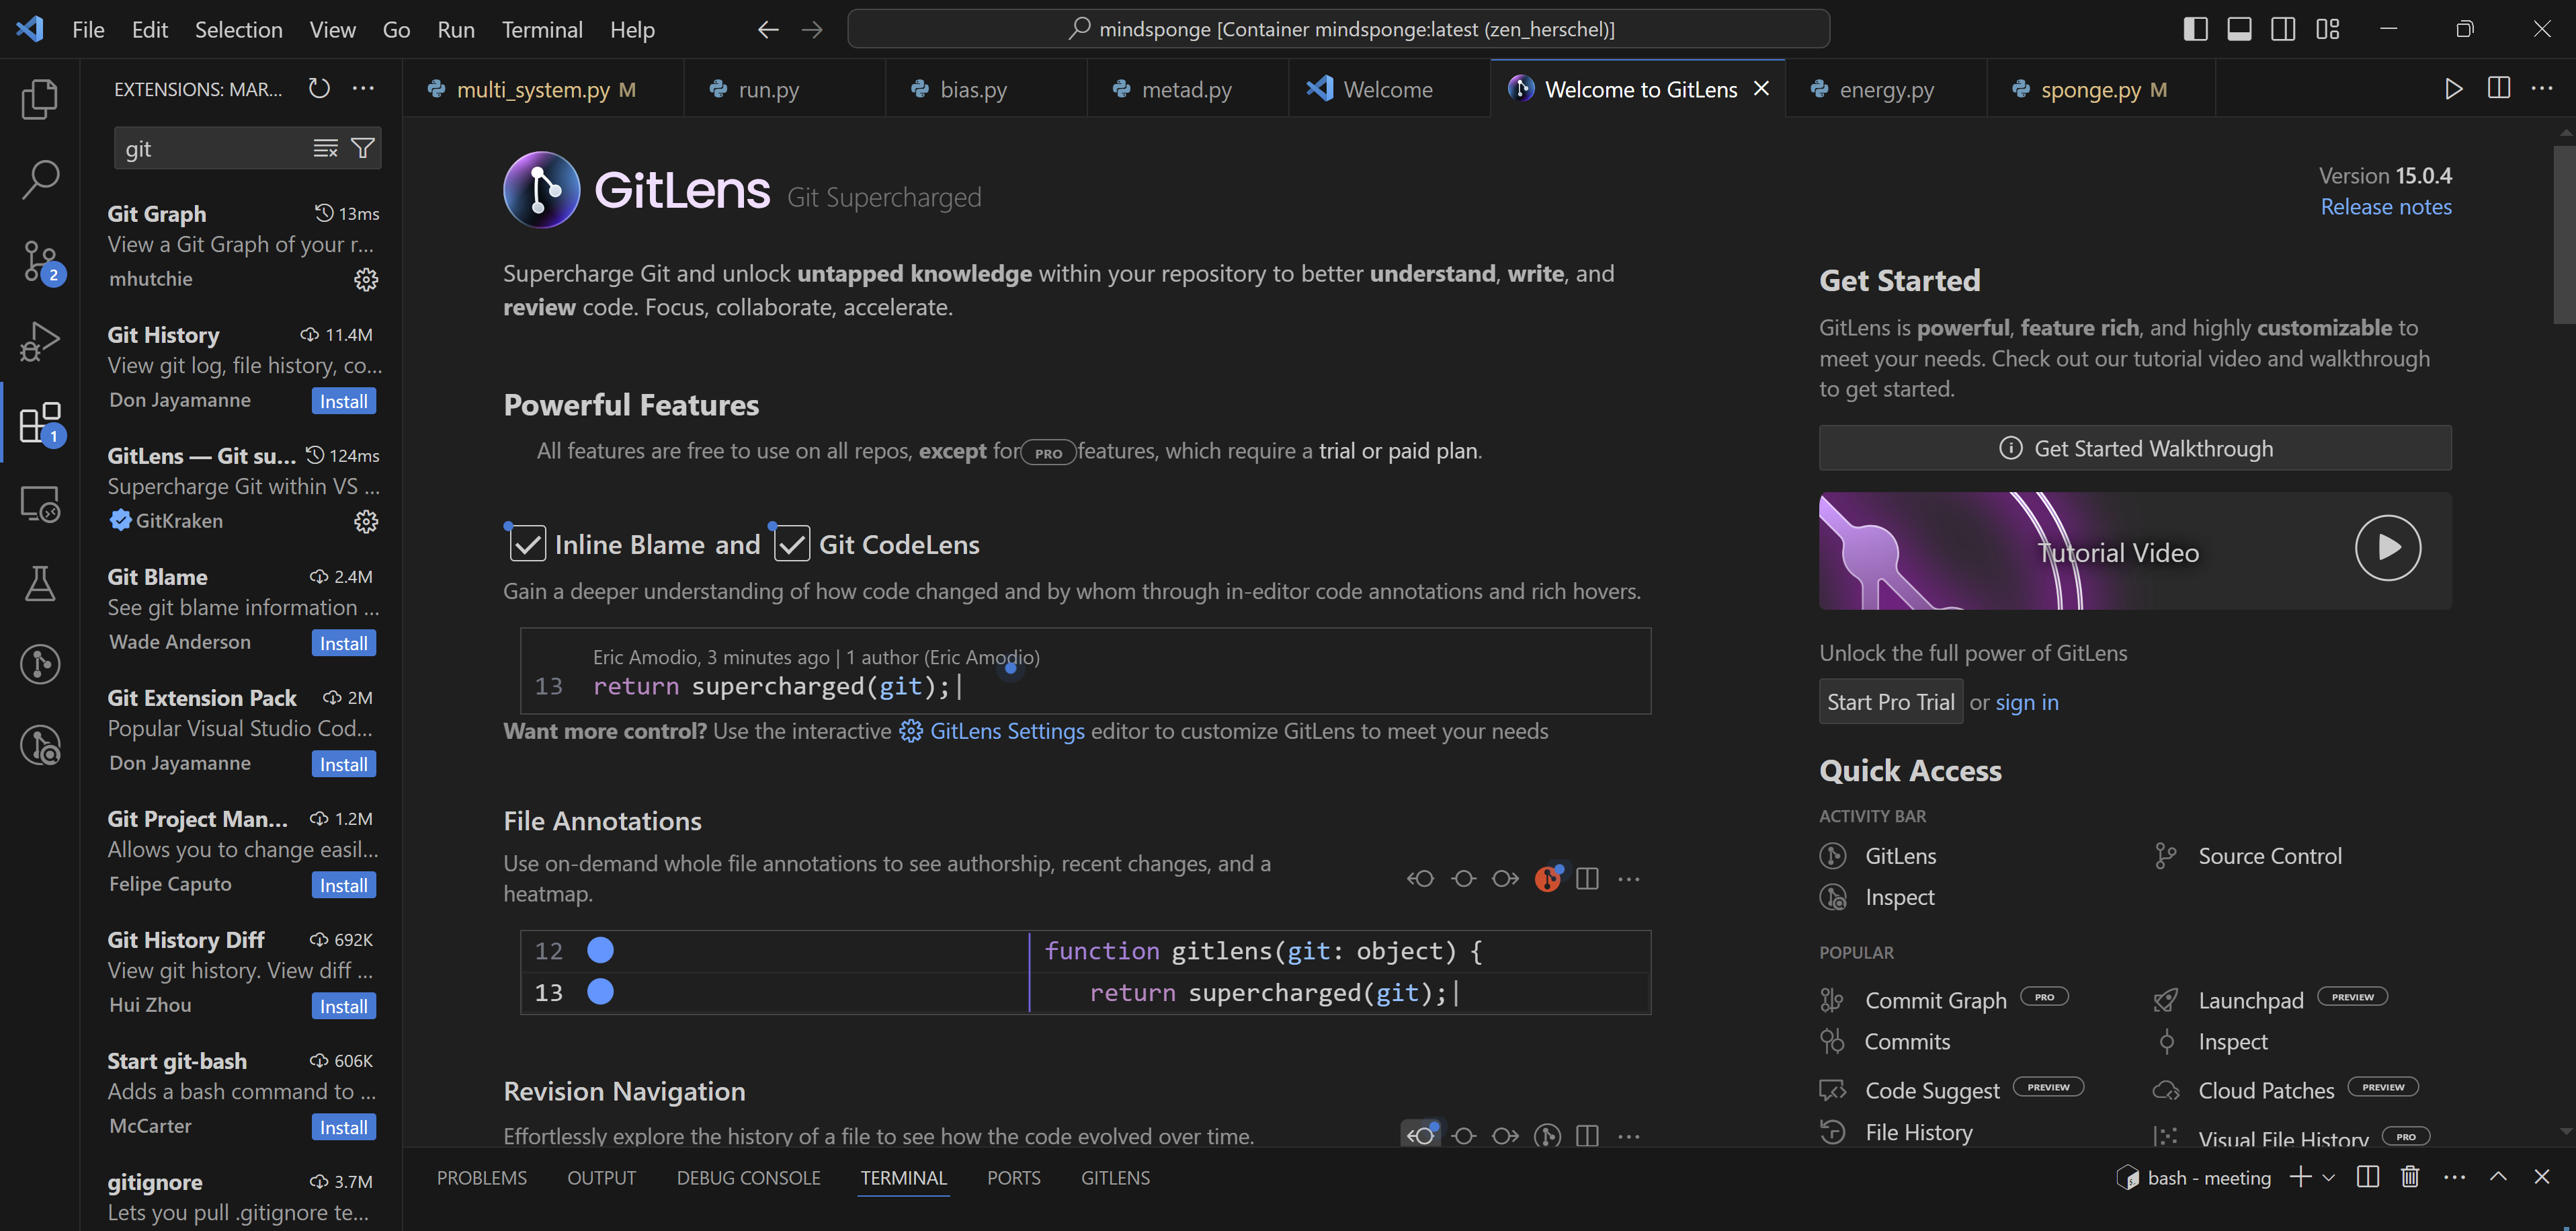The width and height of the screenshot is (2576, 1231).
Task: Open the Testing flask icon
Action: point(40,584)
